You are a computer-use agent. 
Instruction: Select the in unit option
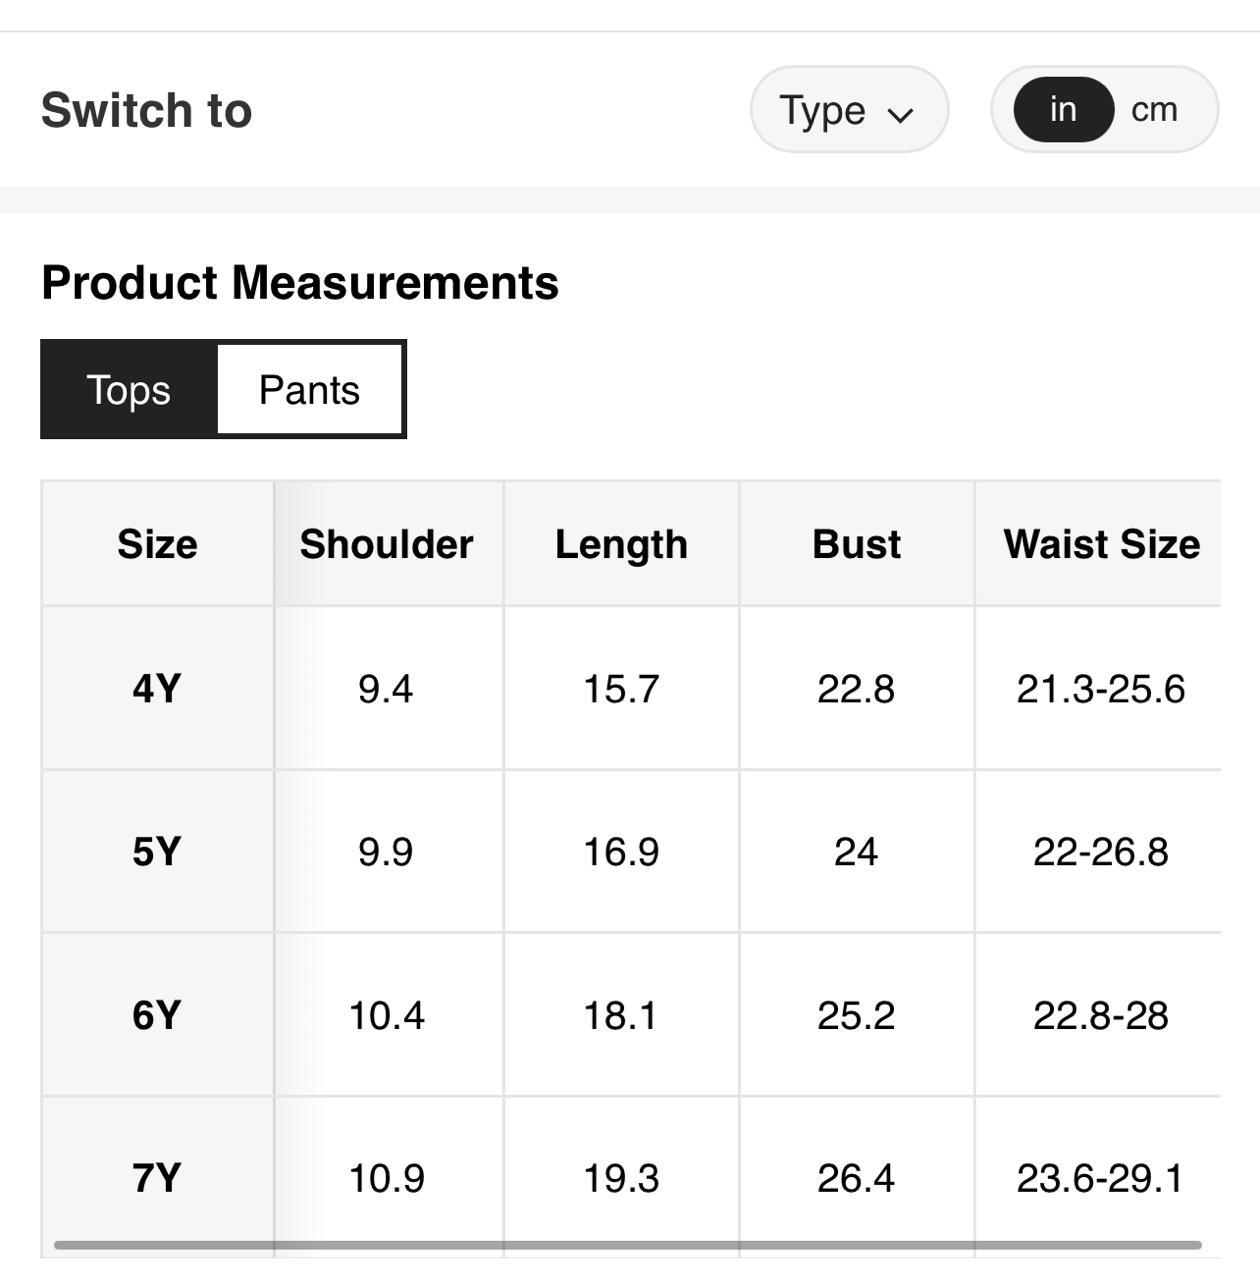tap(1063, 109)
